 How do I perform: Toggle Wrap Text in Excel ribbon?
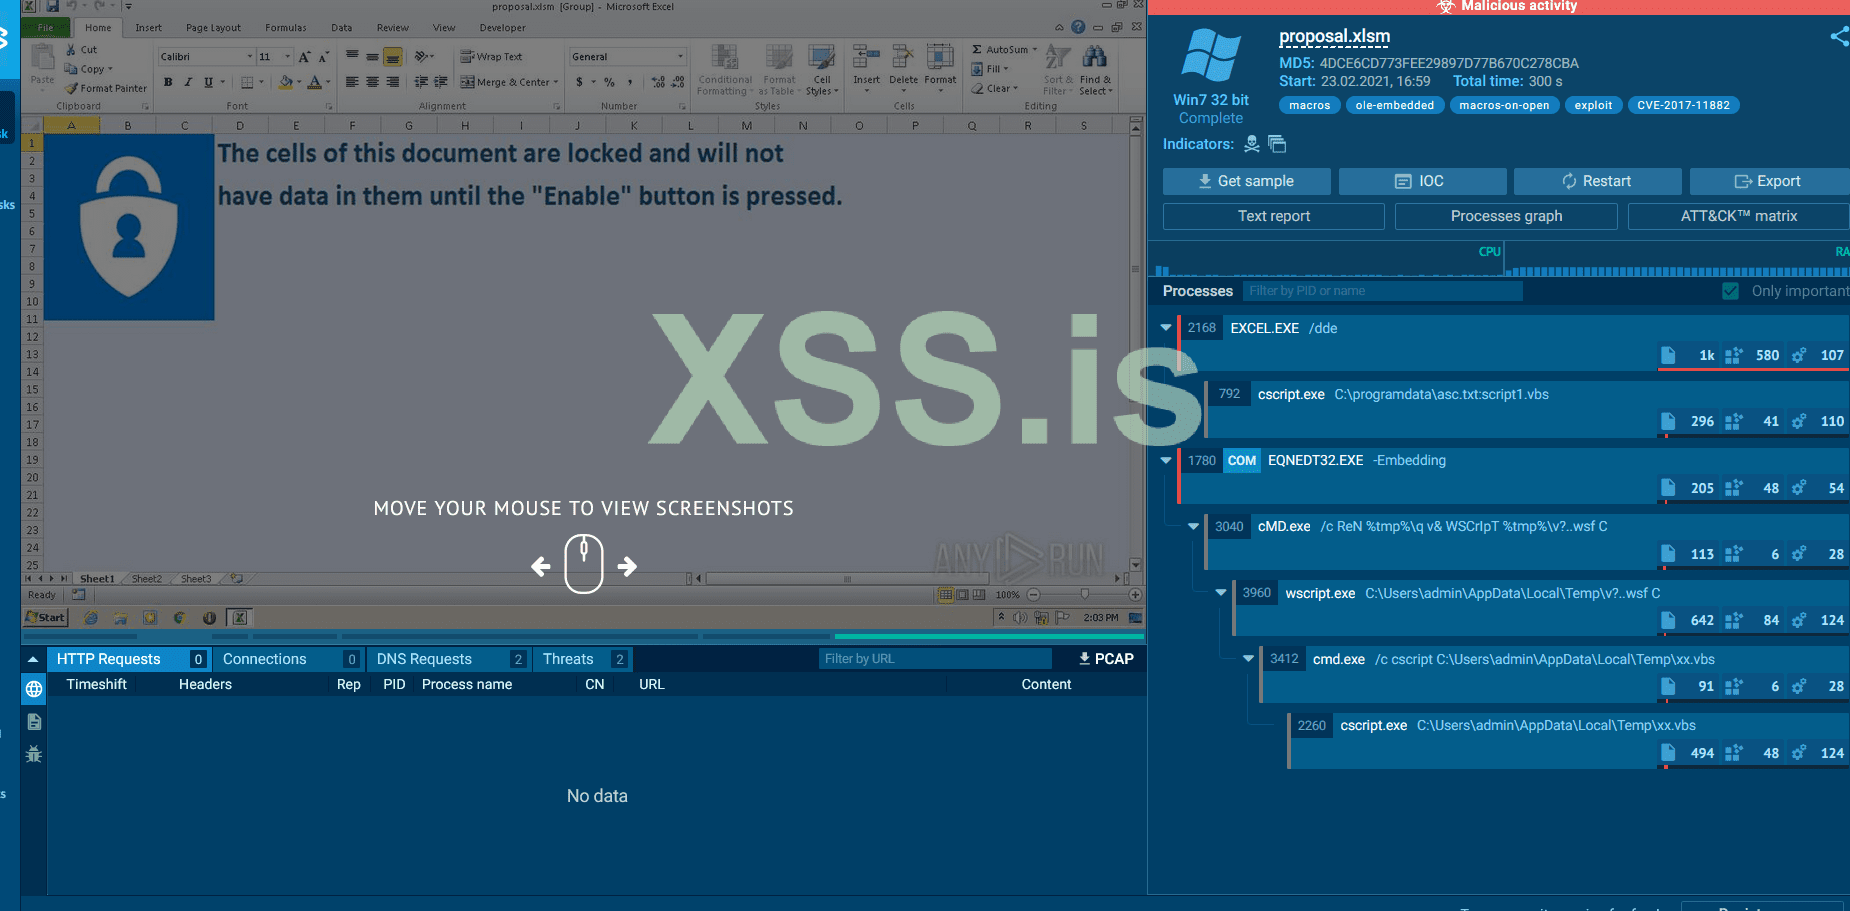point(492,57)
